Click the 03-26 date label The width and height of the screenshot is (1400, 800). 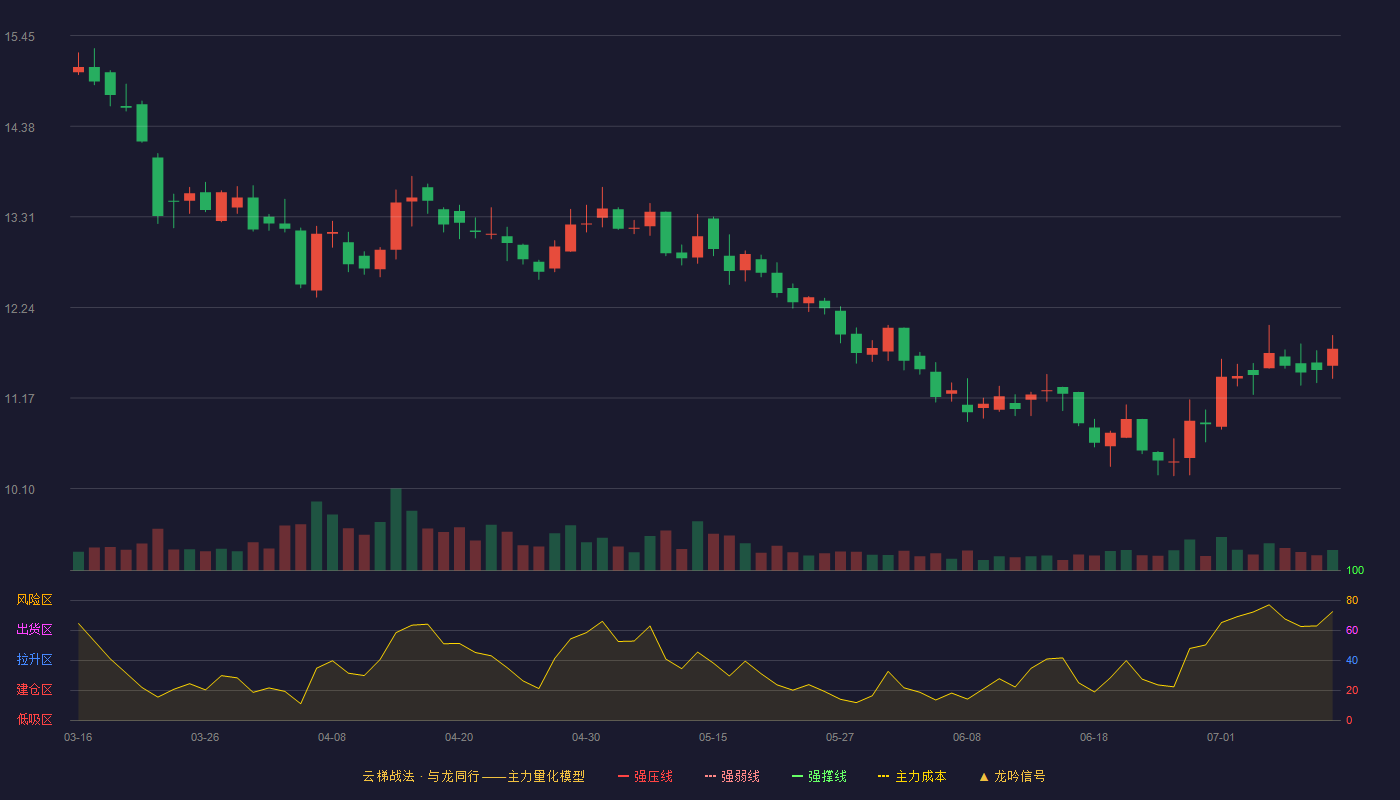(x=205, y=737)
